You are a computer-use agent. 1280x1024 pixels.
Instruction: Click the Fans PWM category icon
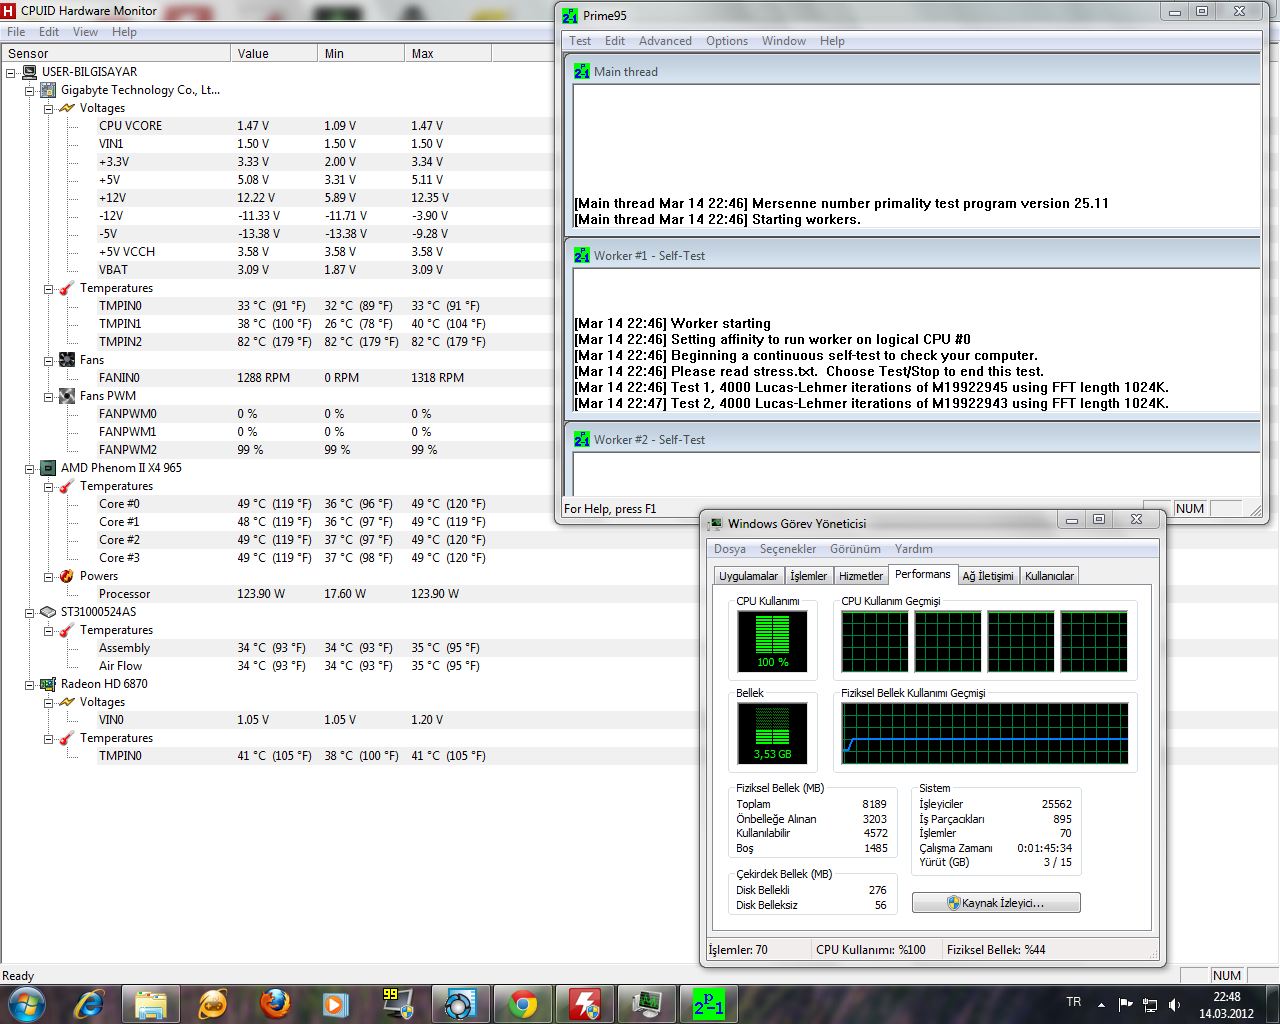coord(67,396)
